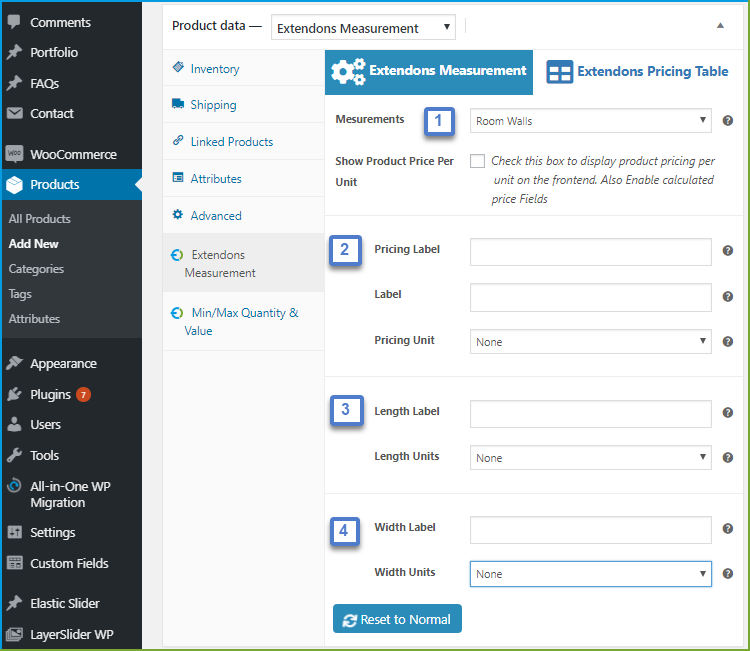The image size is (750, 651).
Task: Click the Comments speech bubble icon
Action: pos(14,22)
